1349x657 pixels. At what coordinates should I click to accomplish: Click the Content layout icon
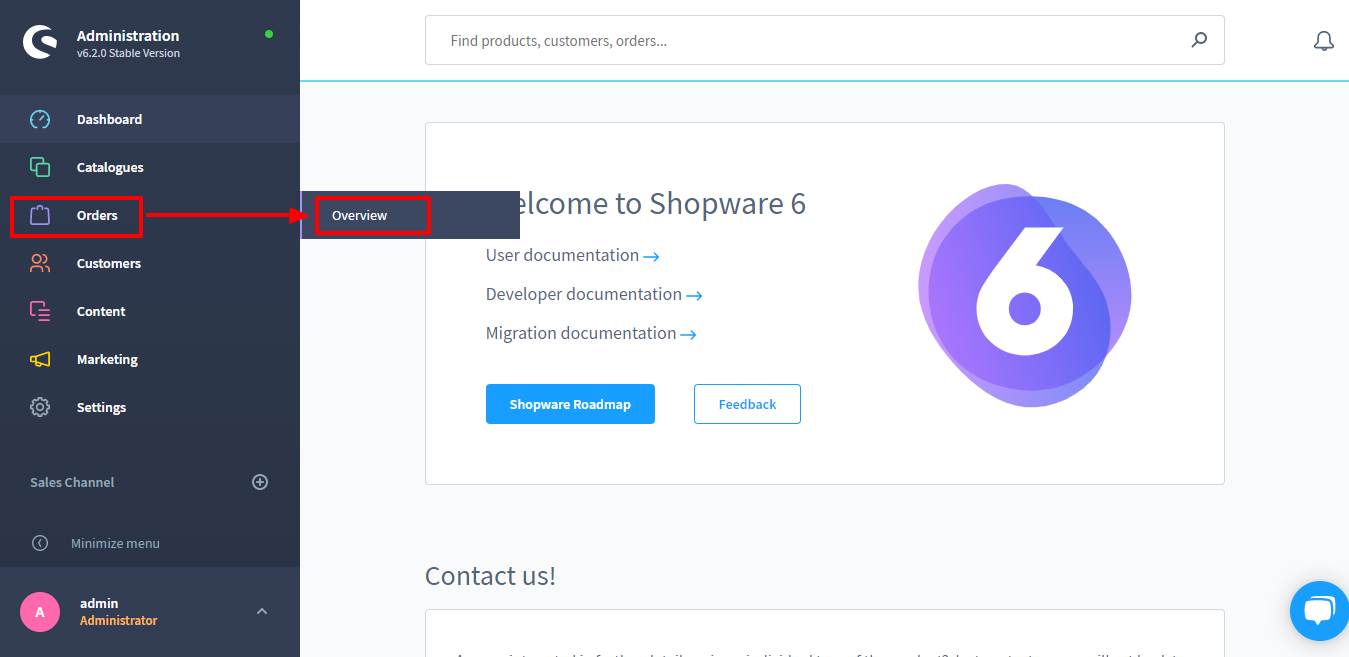coord(40,311)
